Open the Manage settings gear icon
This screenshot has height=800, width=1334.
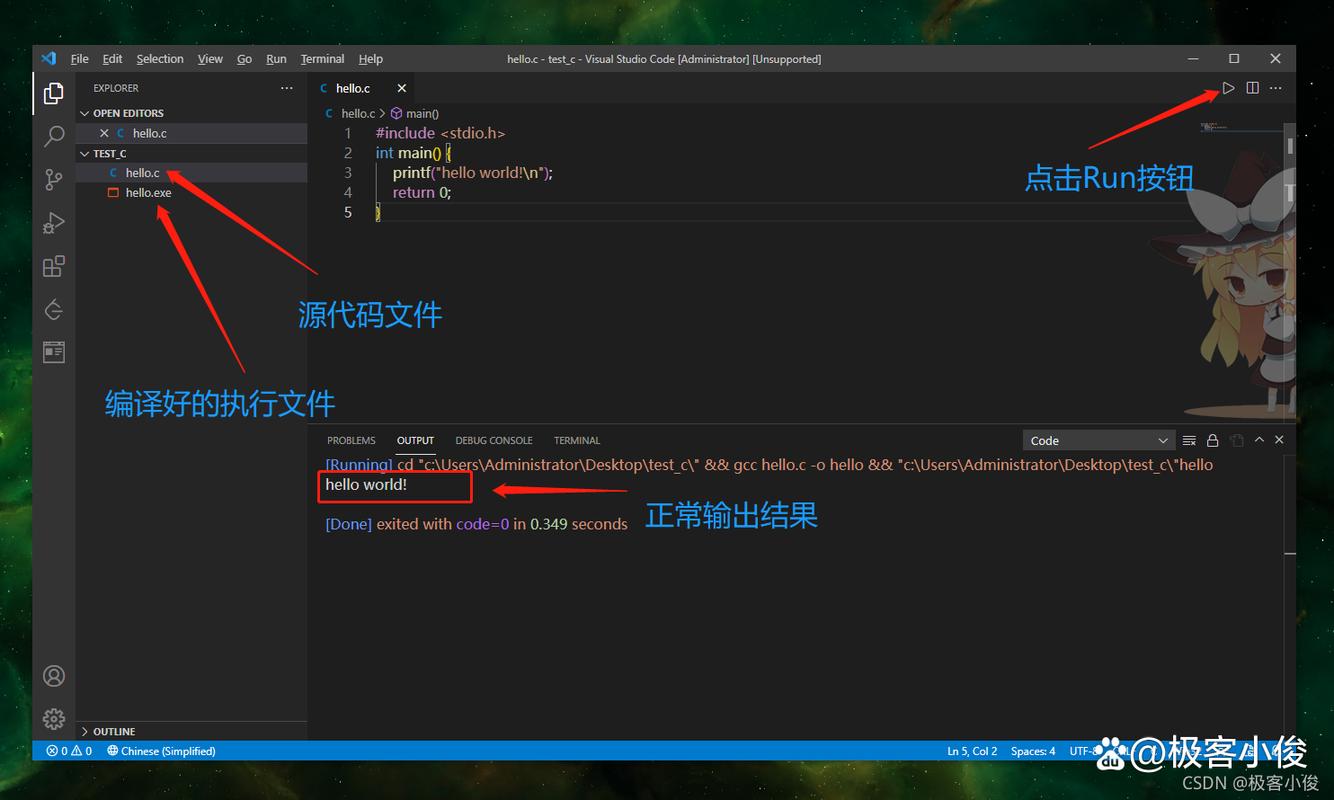pyautogui.click(x=53, y=718)
